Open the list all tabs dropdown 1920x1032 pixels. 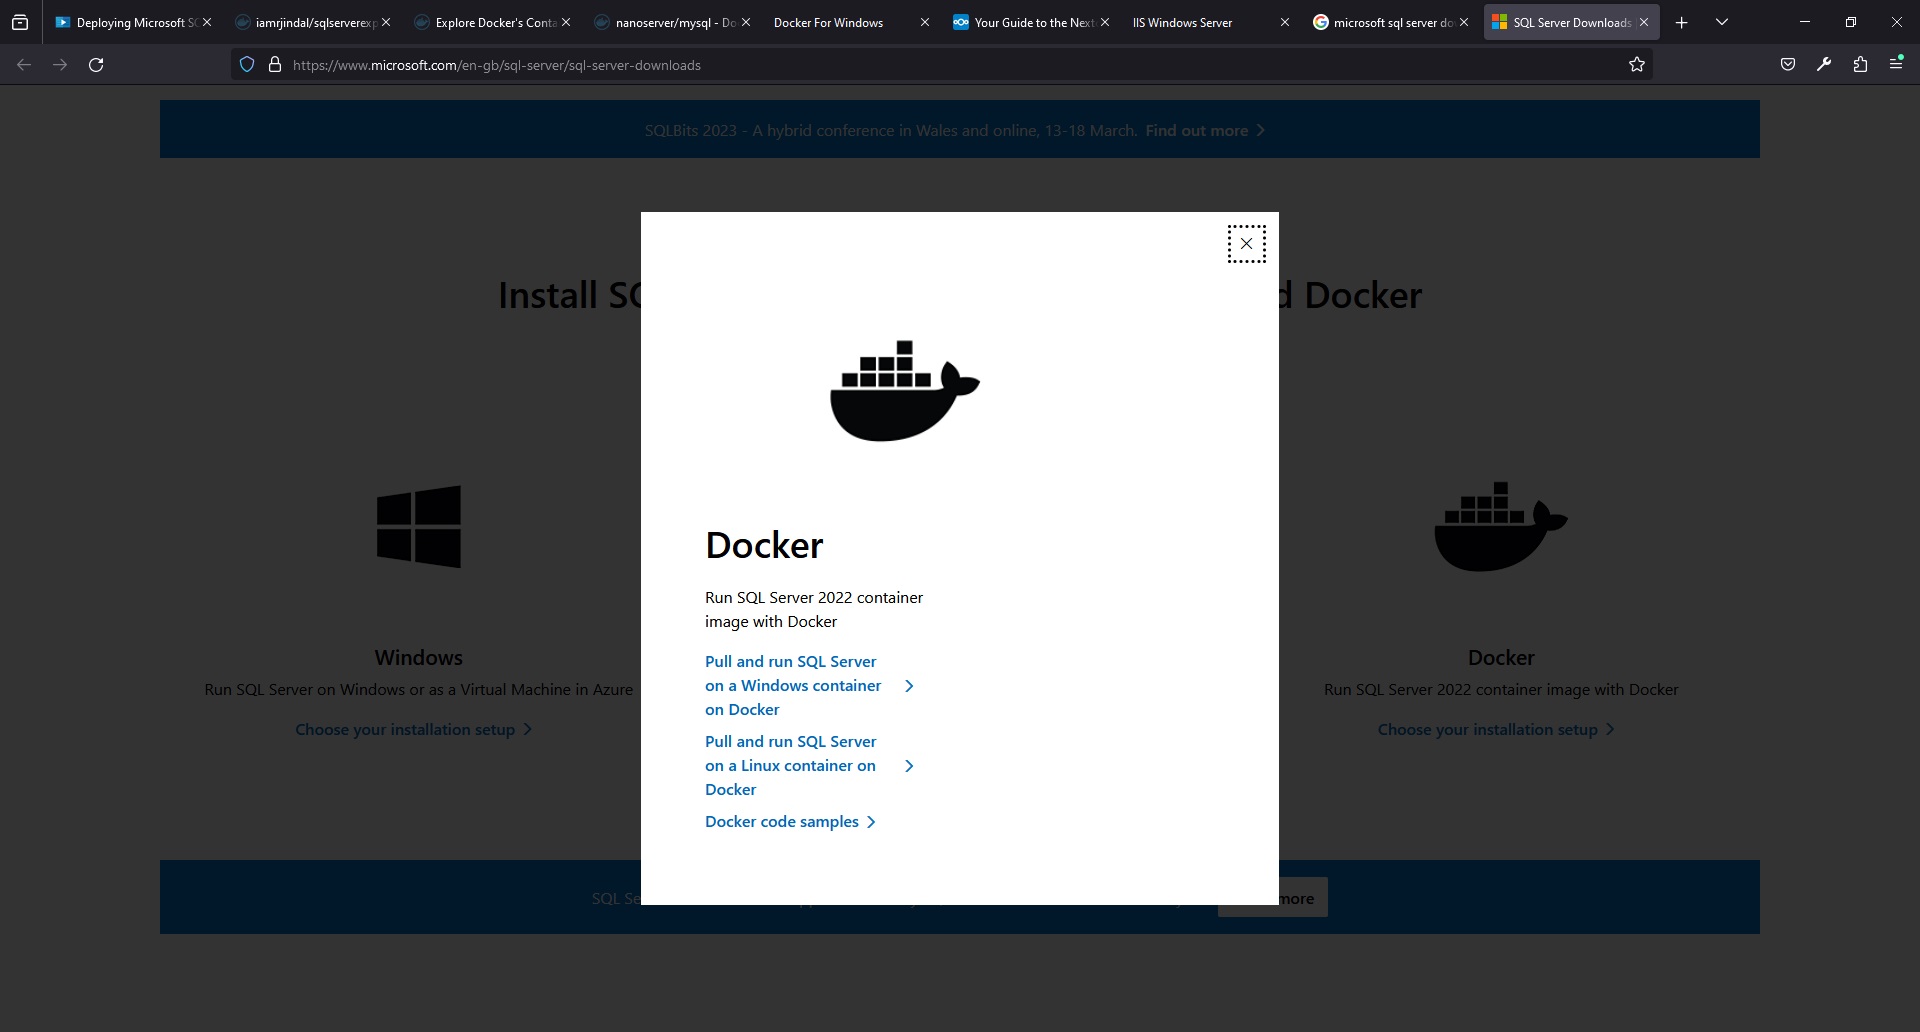[x=1722, y=22]
